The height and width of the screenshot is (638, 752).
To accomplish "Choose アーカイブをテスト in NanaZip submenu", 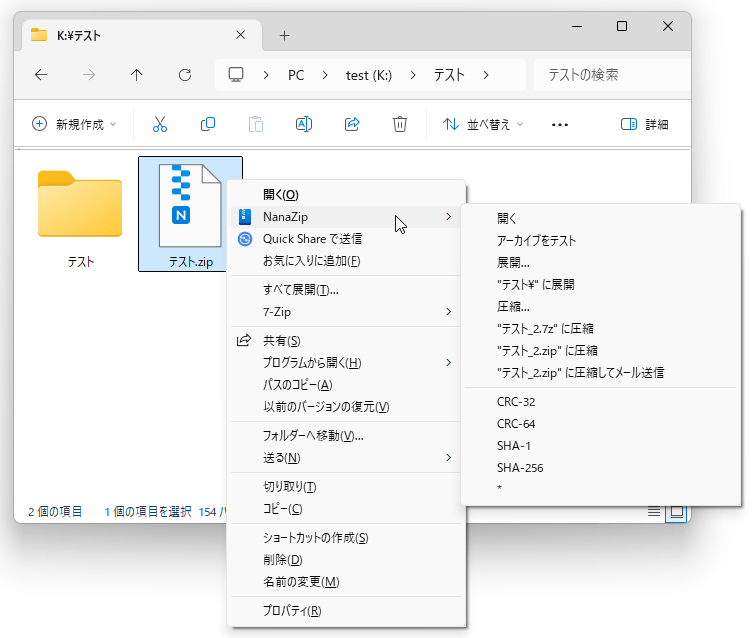I will 600,241.
